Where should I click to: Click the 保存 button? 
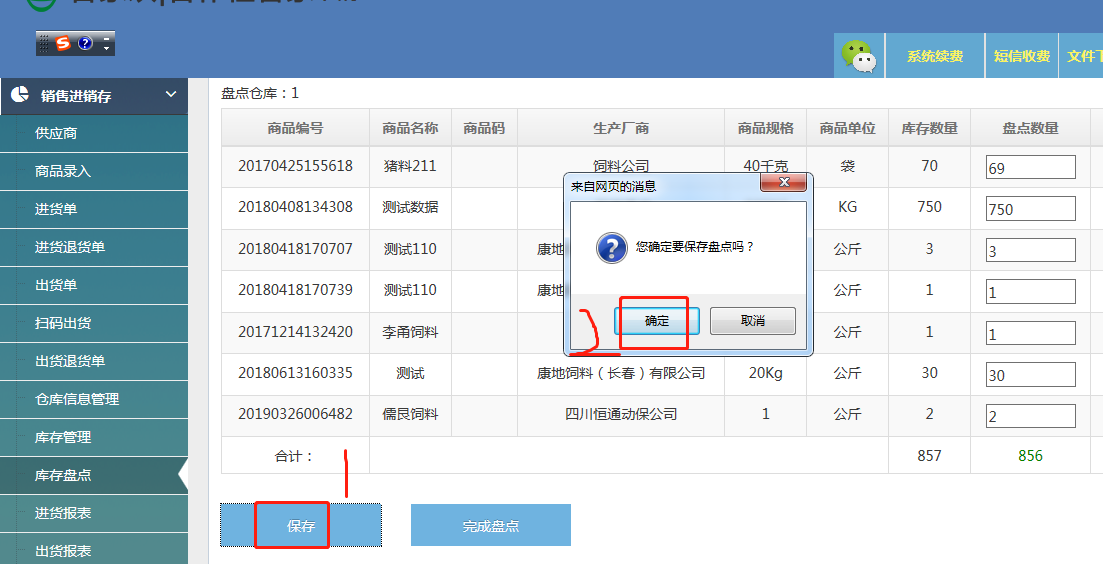(301, 525)
